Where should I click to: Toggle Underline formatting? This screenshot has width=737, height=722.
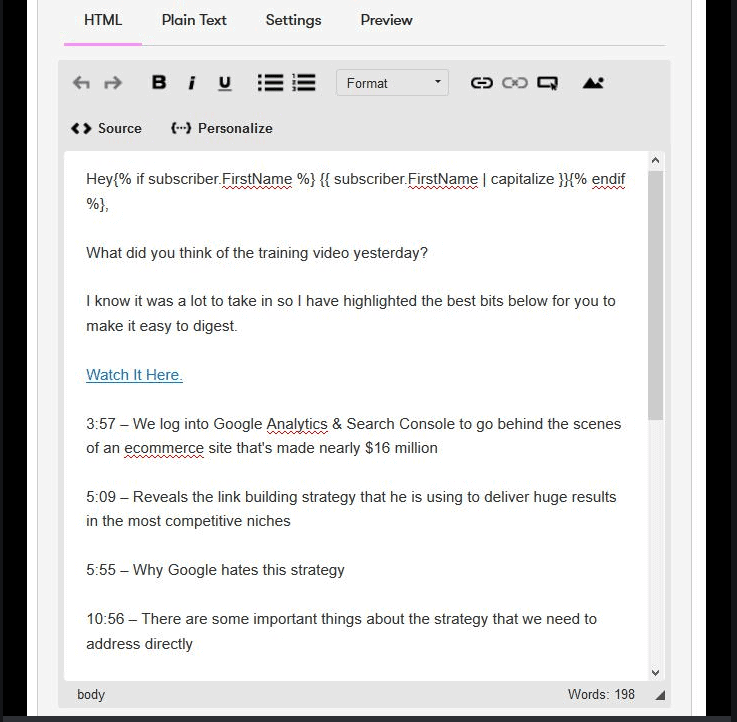pos(225,83)
